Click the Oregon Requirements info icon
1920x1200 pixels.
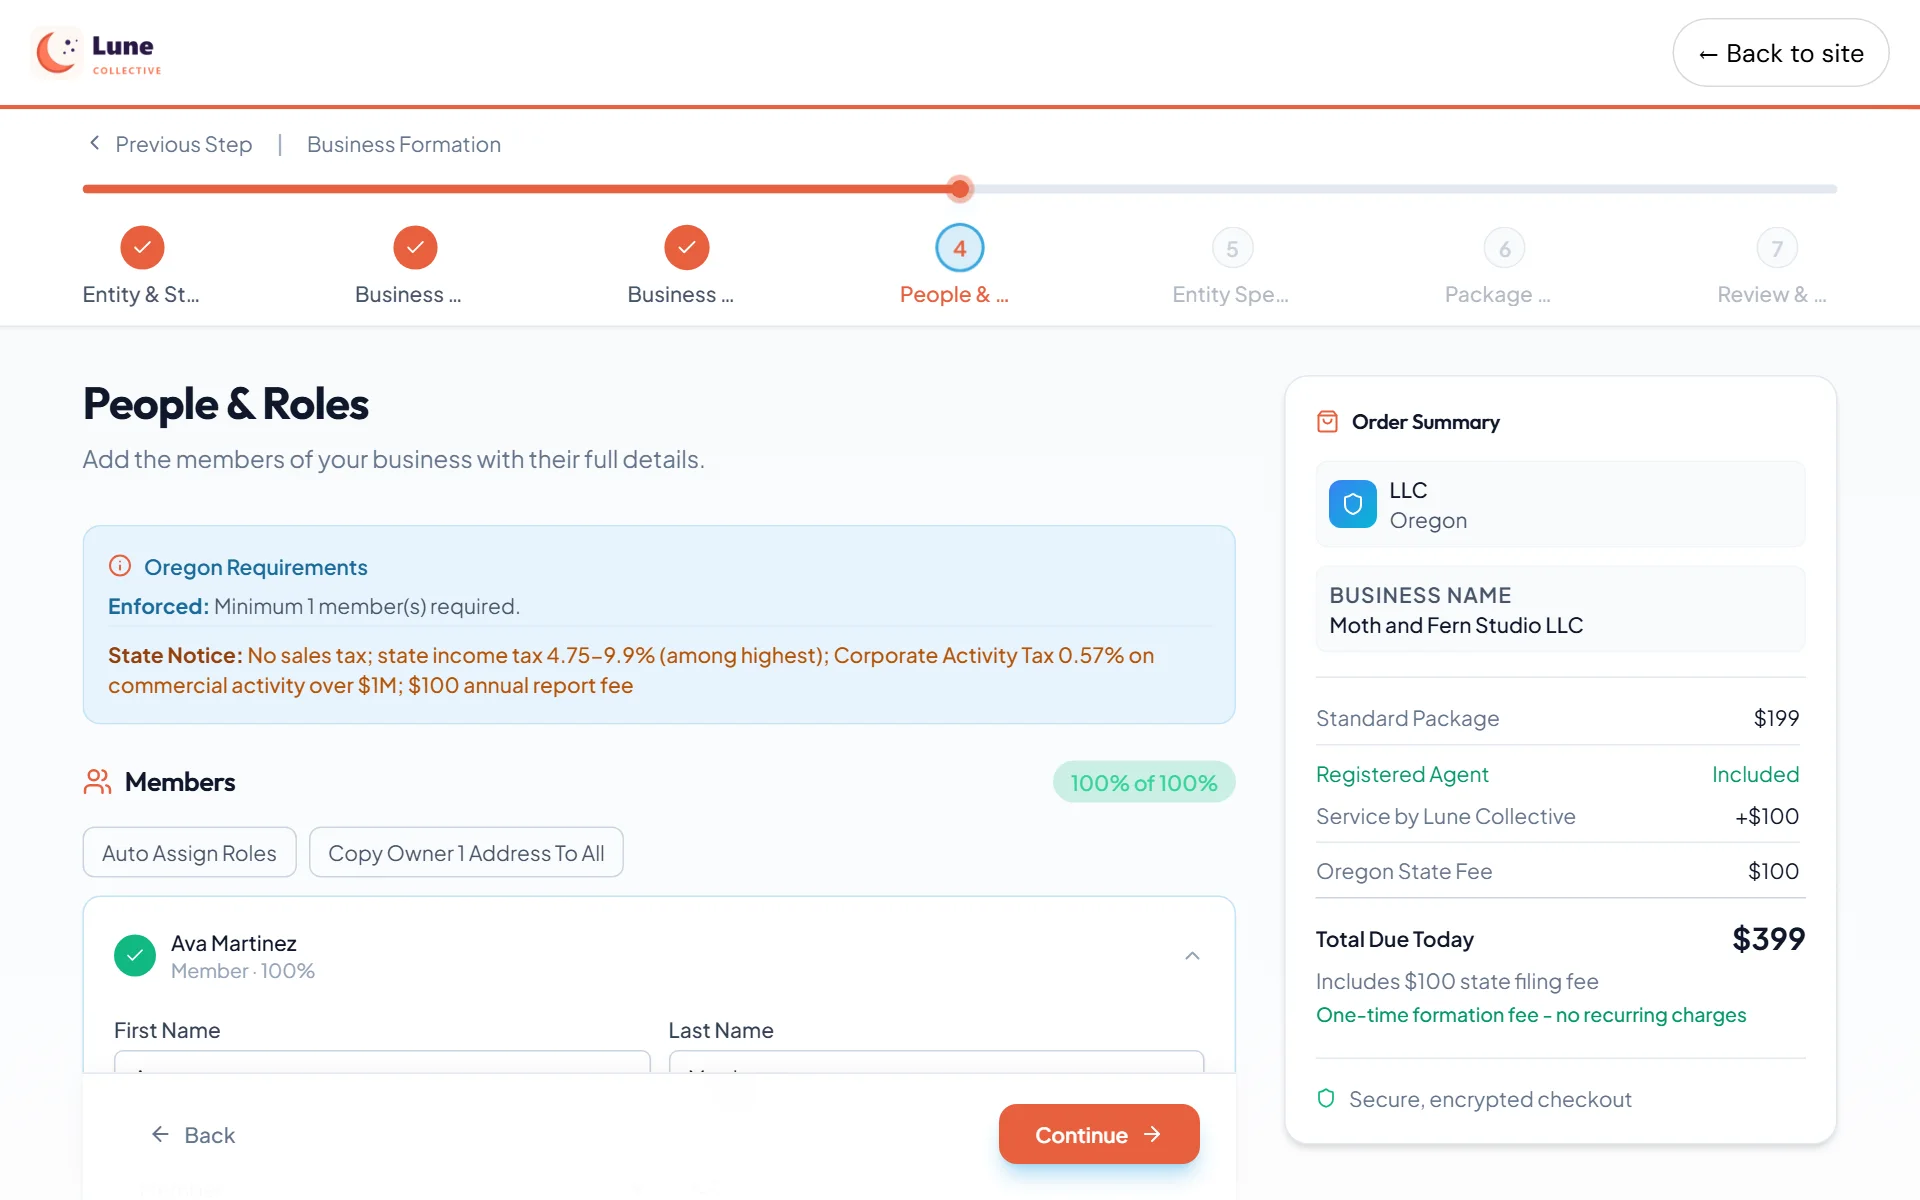tap(120, 566)
